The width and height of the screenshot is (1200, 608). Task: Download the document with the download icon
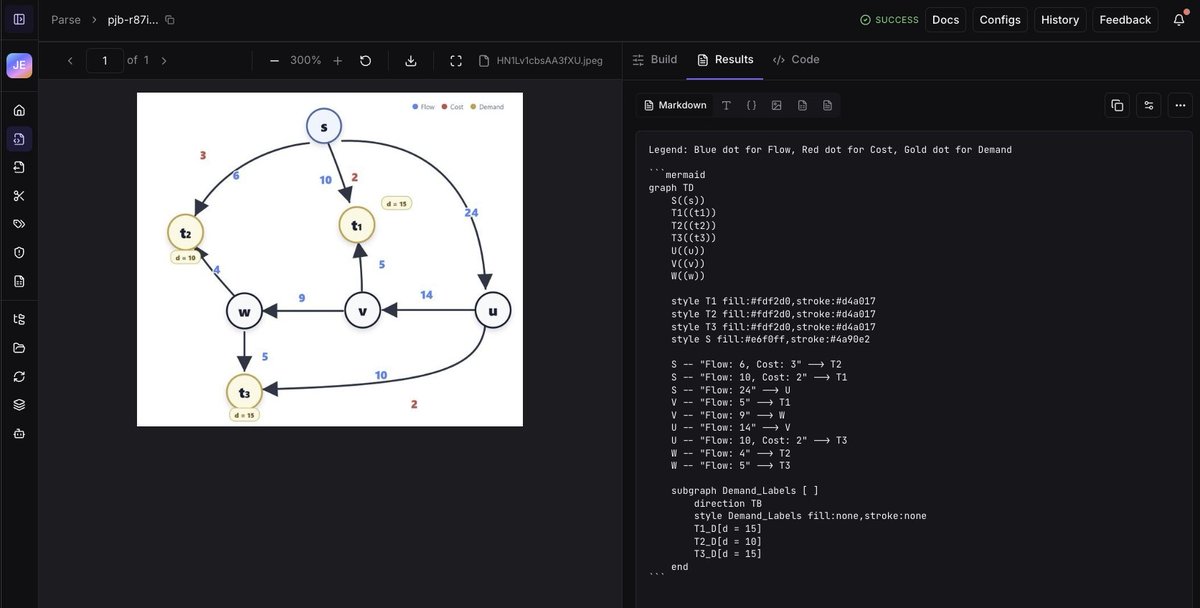point(411,60)
